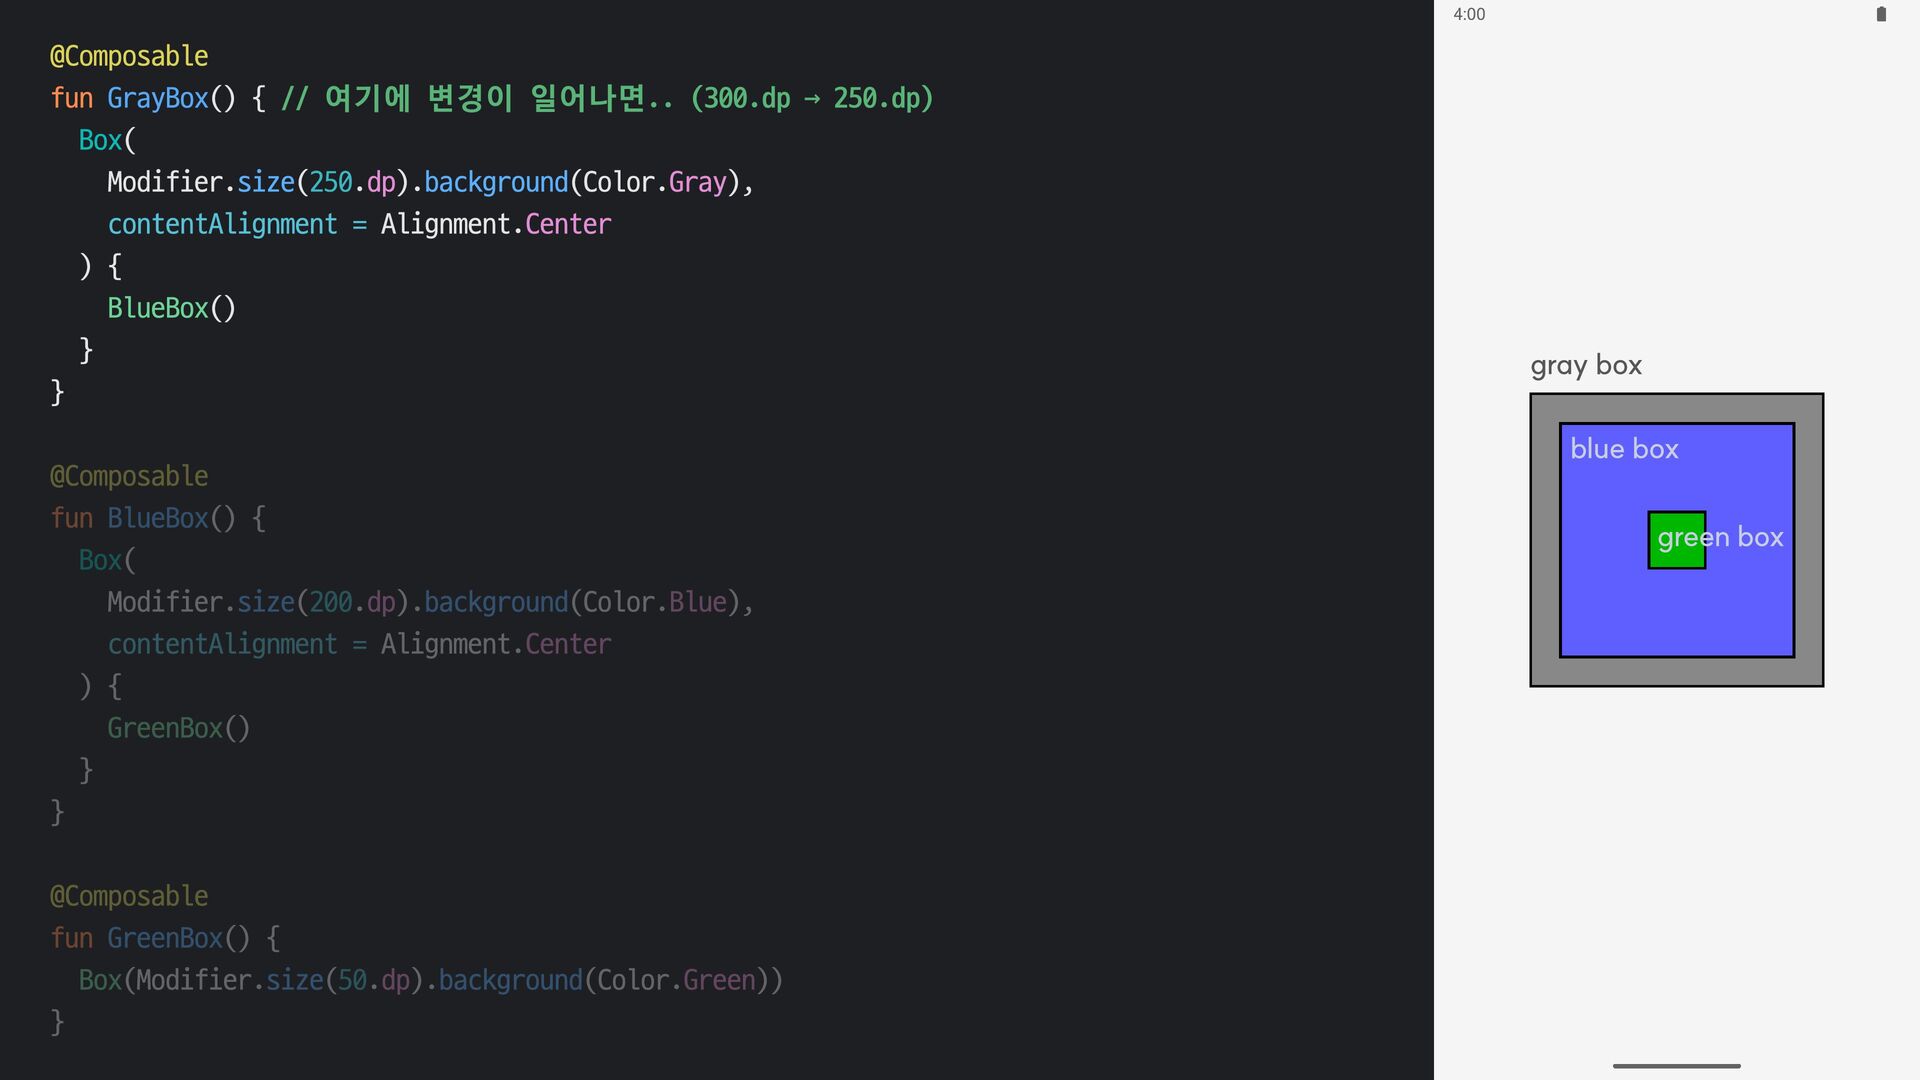Click the GrayBox function name
The image size is (1920, 1080).
(x=157, y=98)
